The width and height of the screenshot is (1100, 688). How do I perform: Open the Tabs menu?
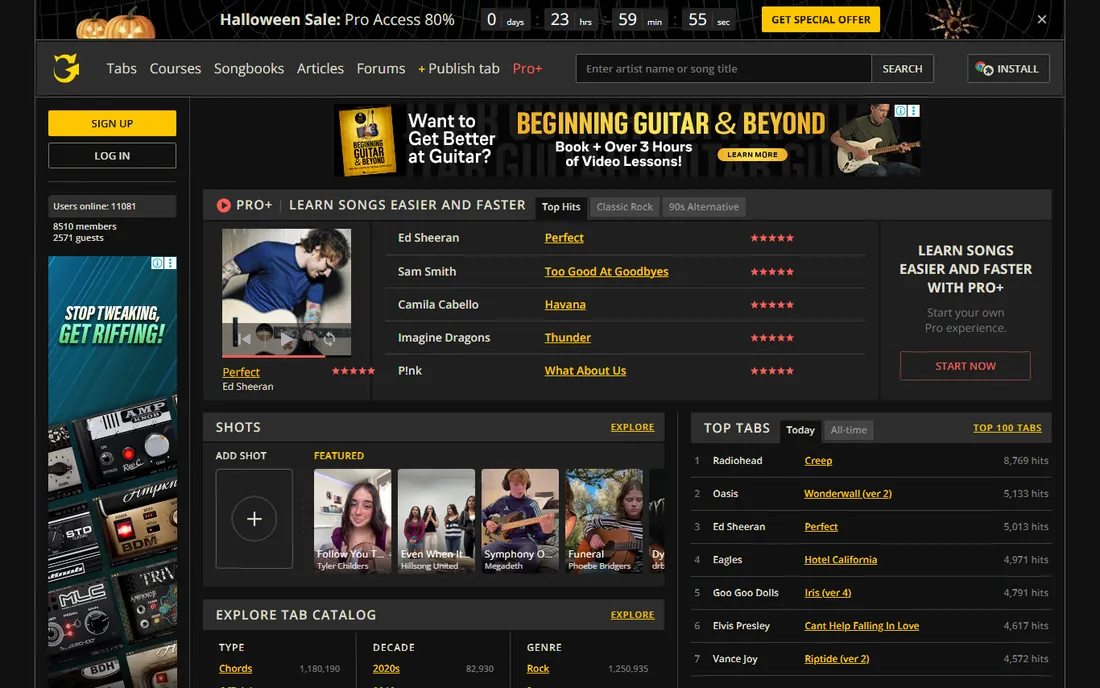coord(121,68)
